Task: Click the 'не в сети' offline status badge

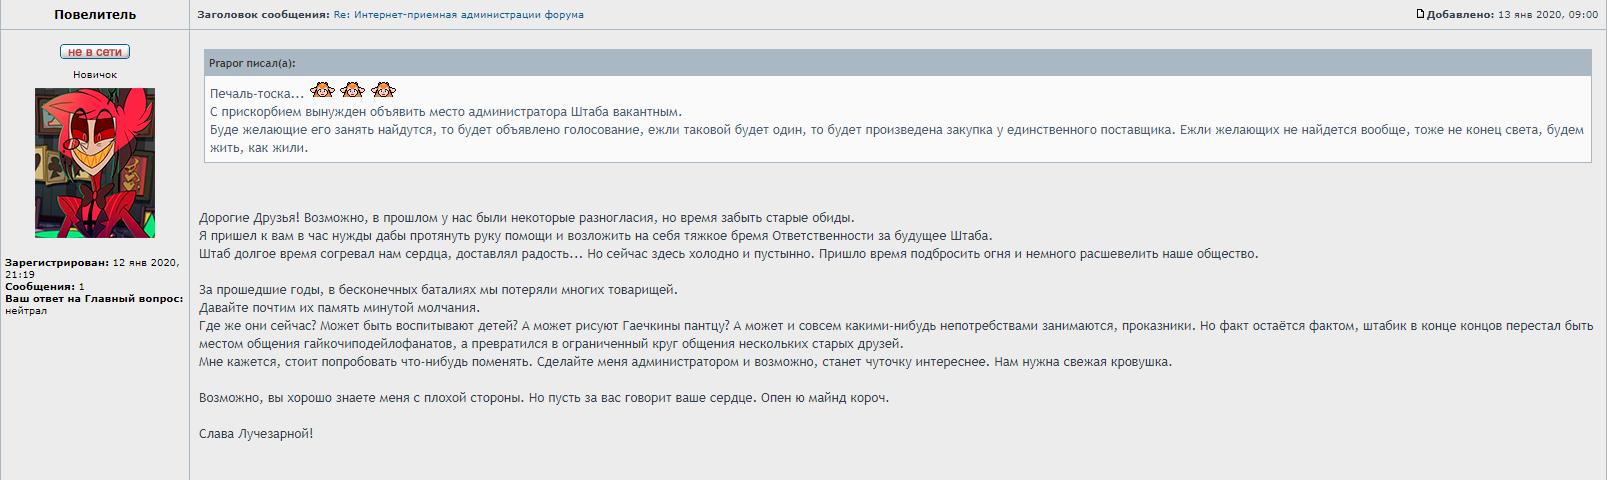Action: tap(95, 52)
